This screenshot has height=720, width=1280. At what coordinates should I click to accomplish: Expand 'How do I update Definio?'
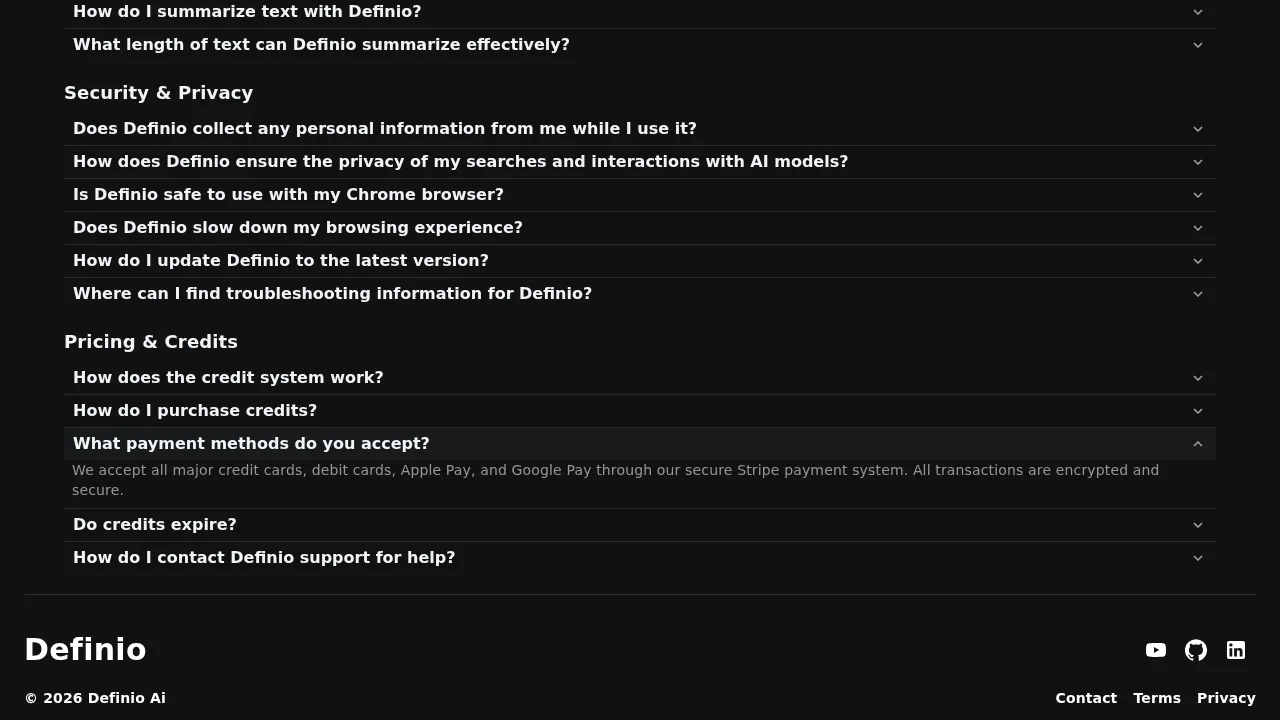[640, 260]
